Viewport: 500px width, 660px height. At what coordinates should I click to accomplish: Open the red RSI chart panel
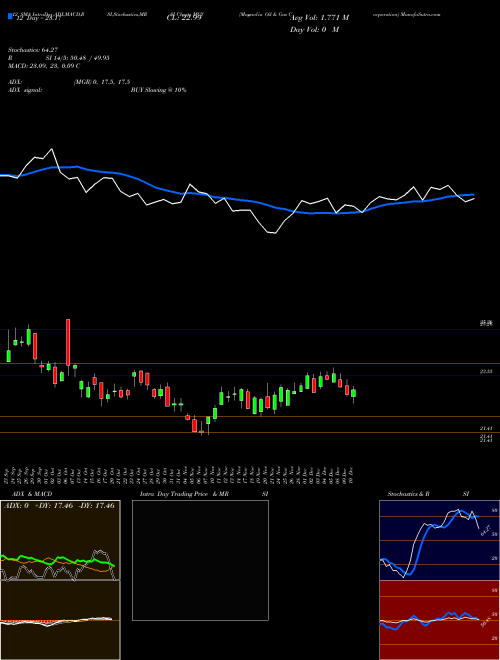click(439, 620)
